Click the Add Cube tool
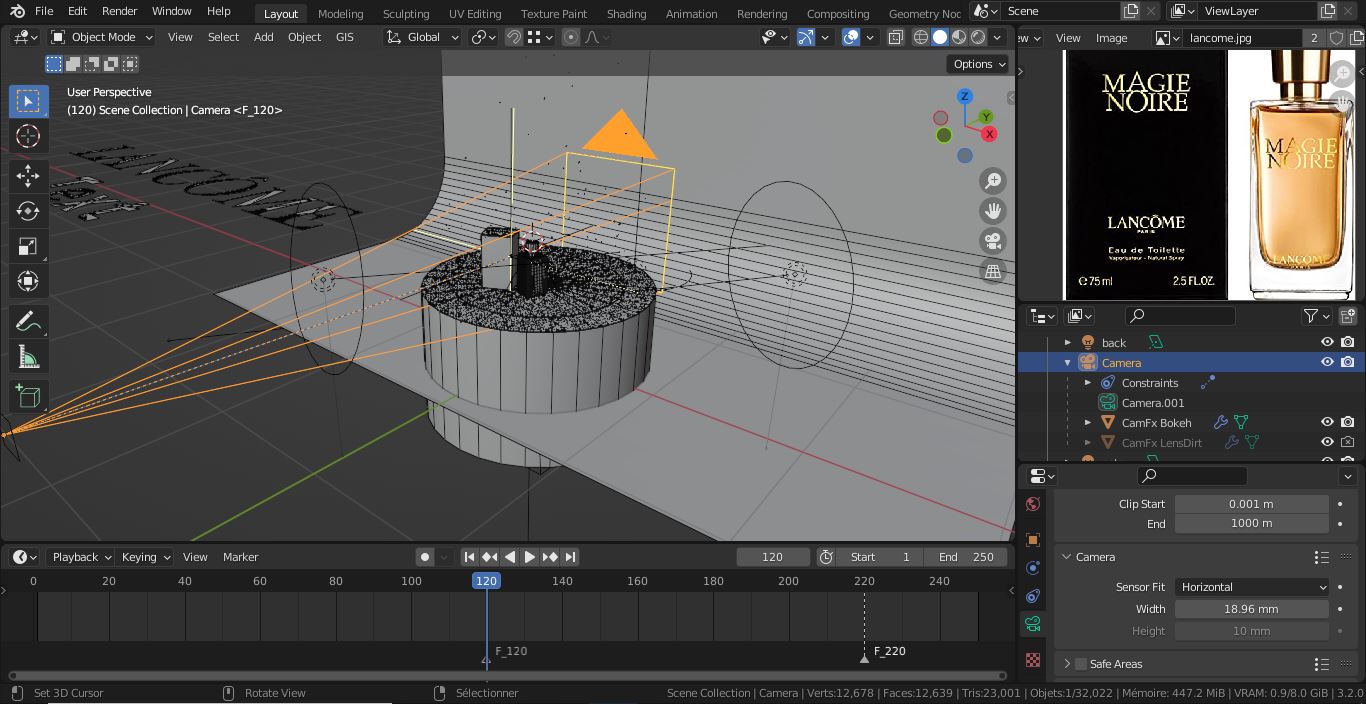Viewport: 1366px width, 704px height. pos(28,396)
